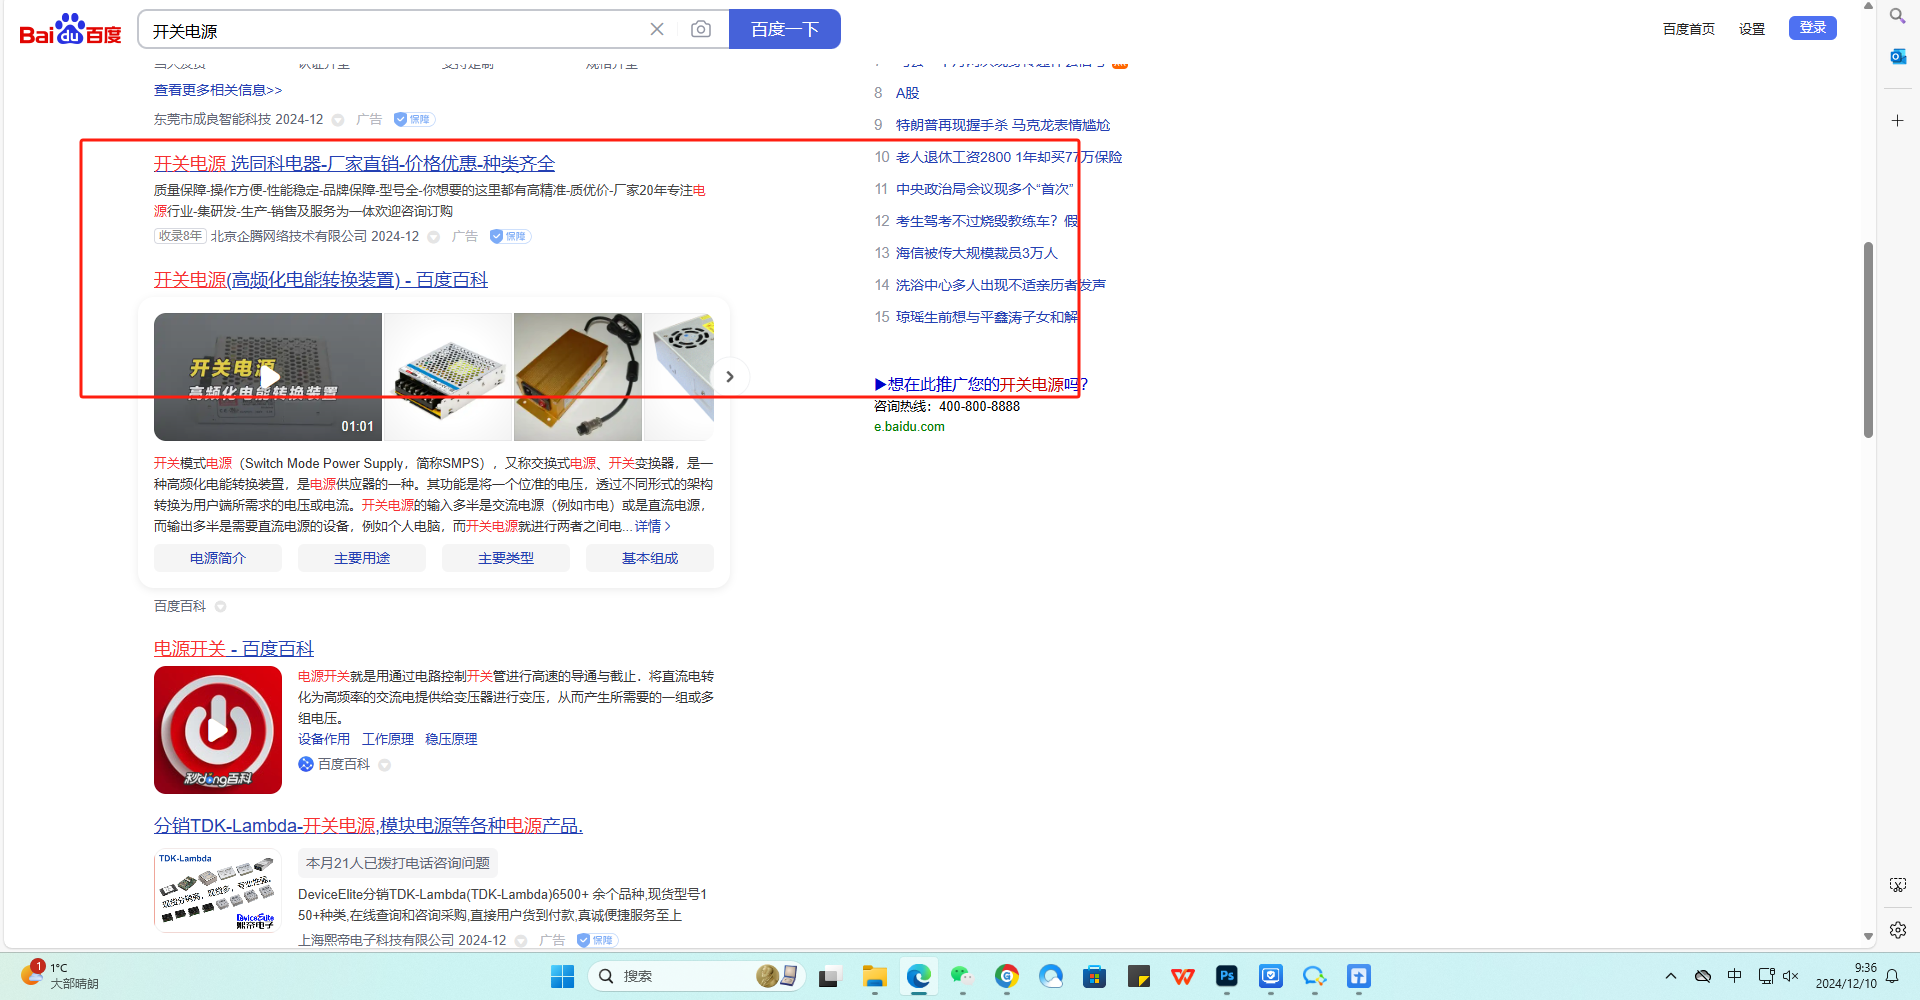This screenshot has width=1920, height=1000.
Task: Go to 百度首页
Action: [x=1689, y=29]
